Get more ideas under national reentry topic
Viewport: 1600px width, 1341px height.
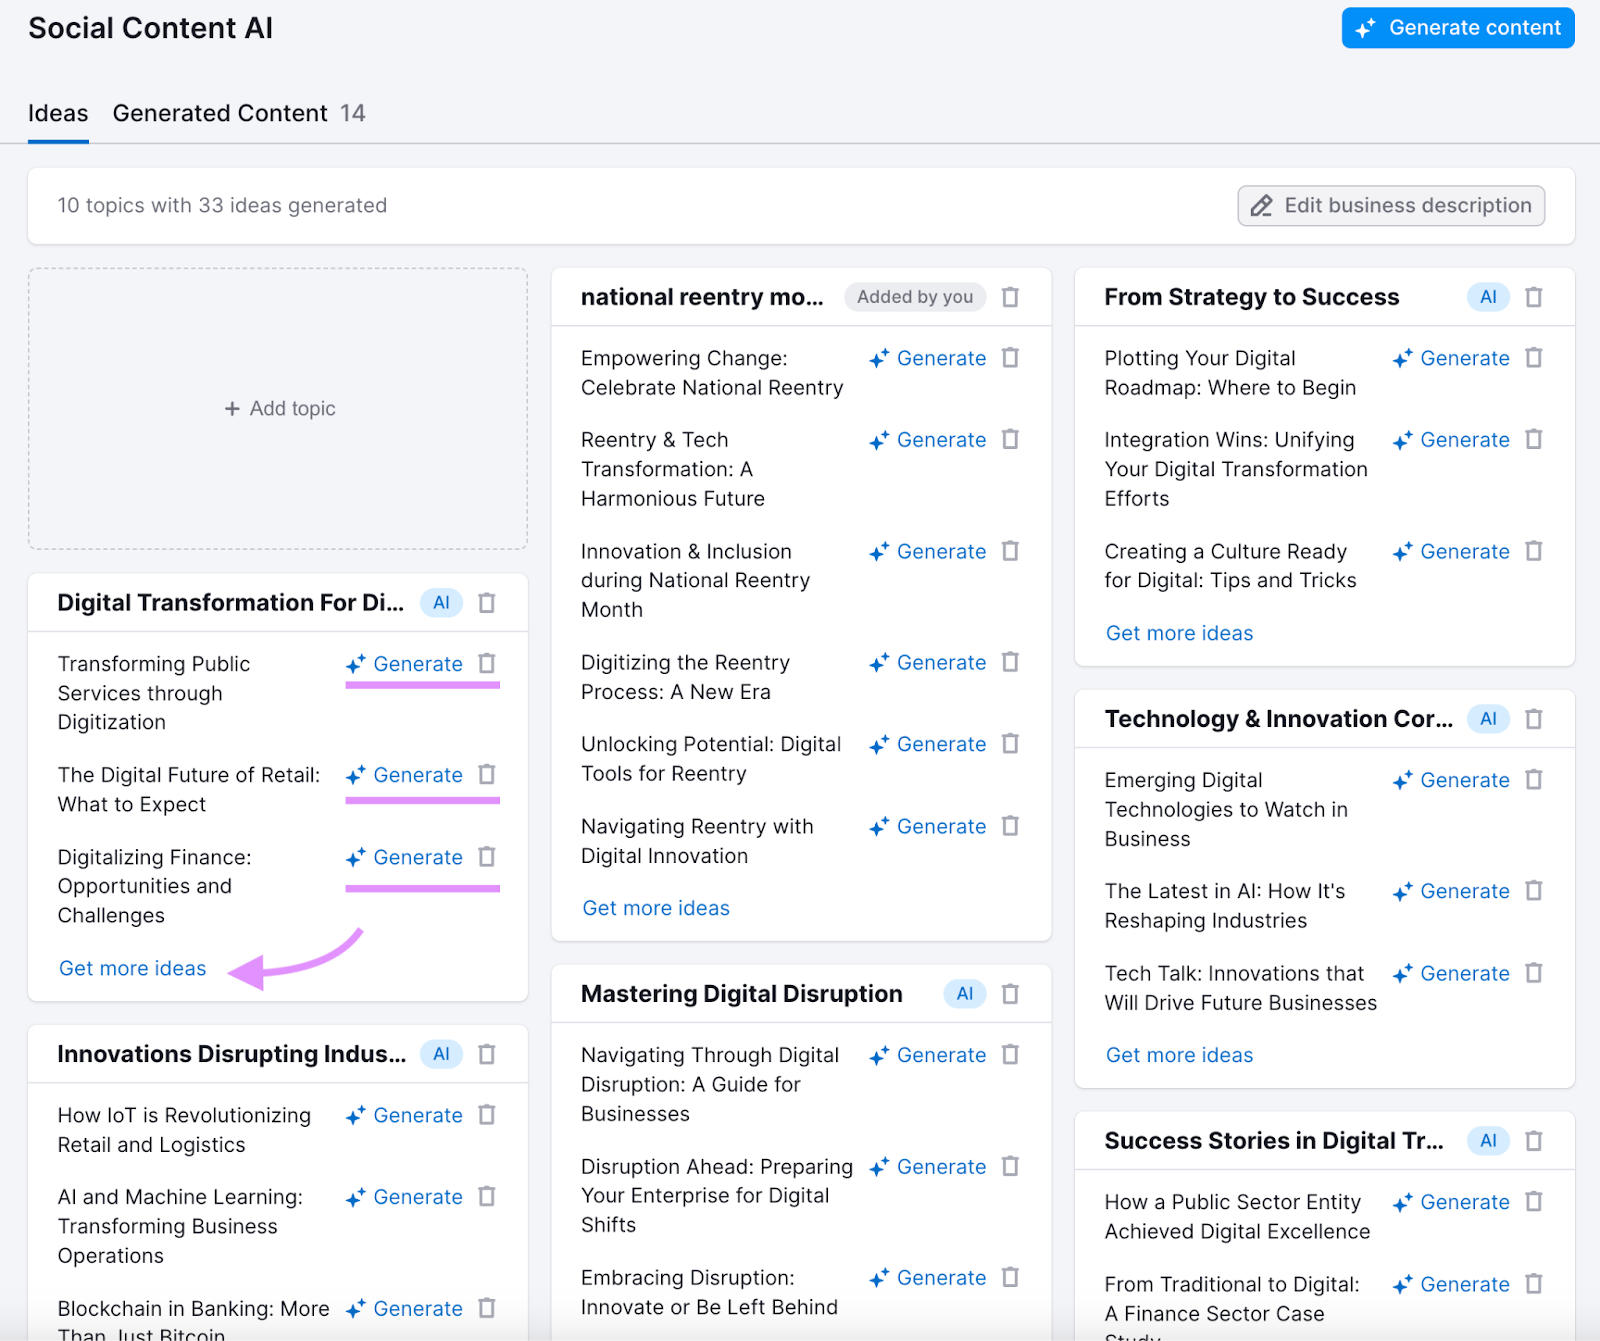point(656,908)
